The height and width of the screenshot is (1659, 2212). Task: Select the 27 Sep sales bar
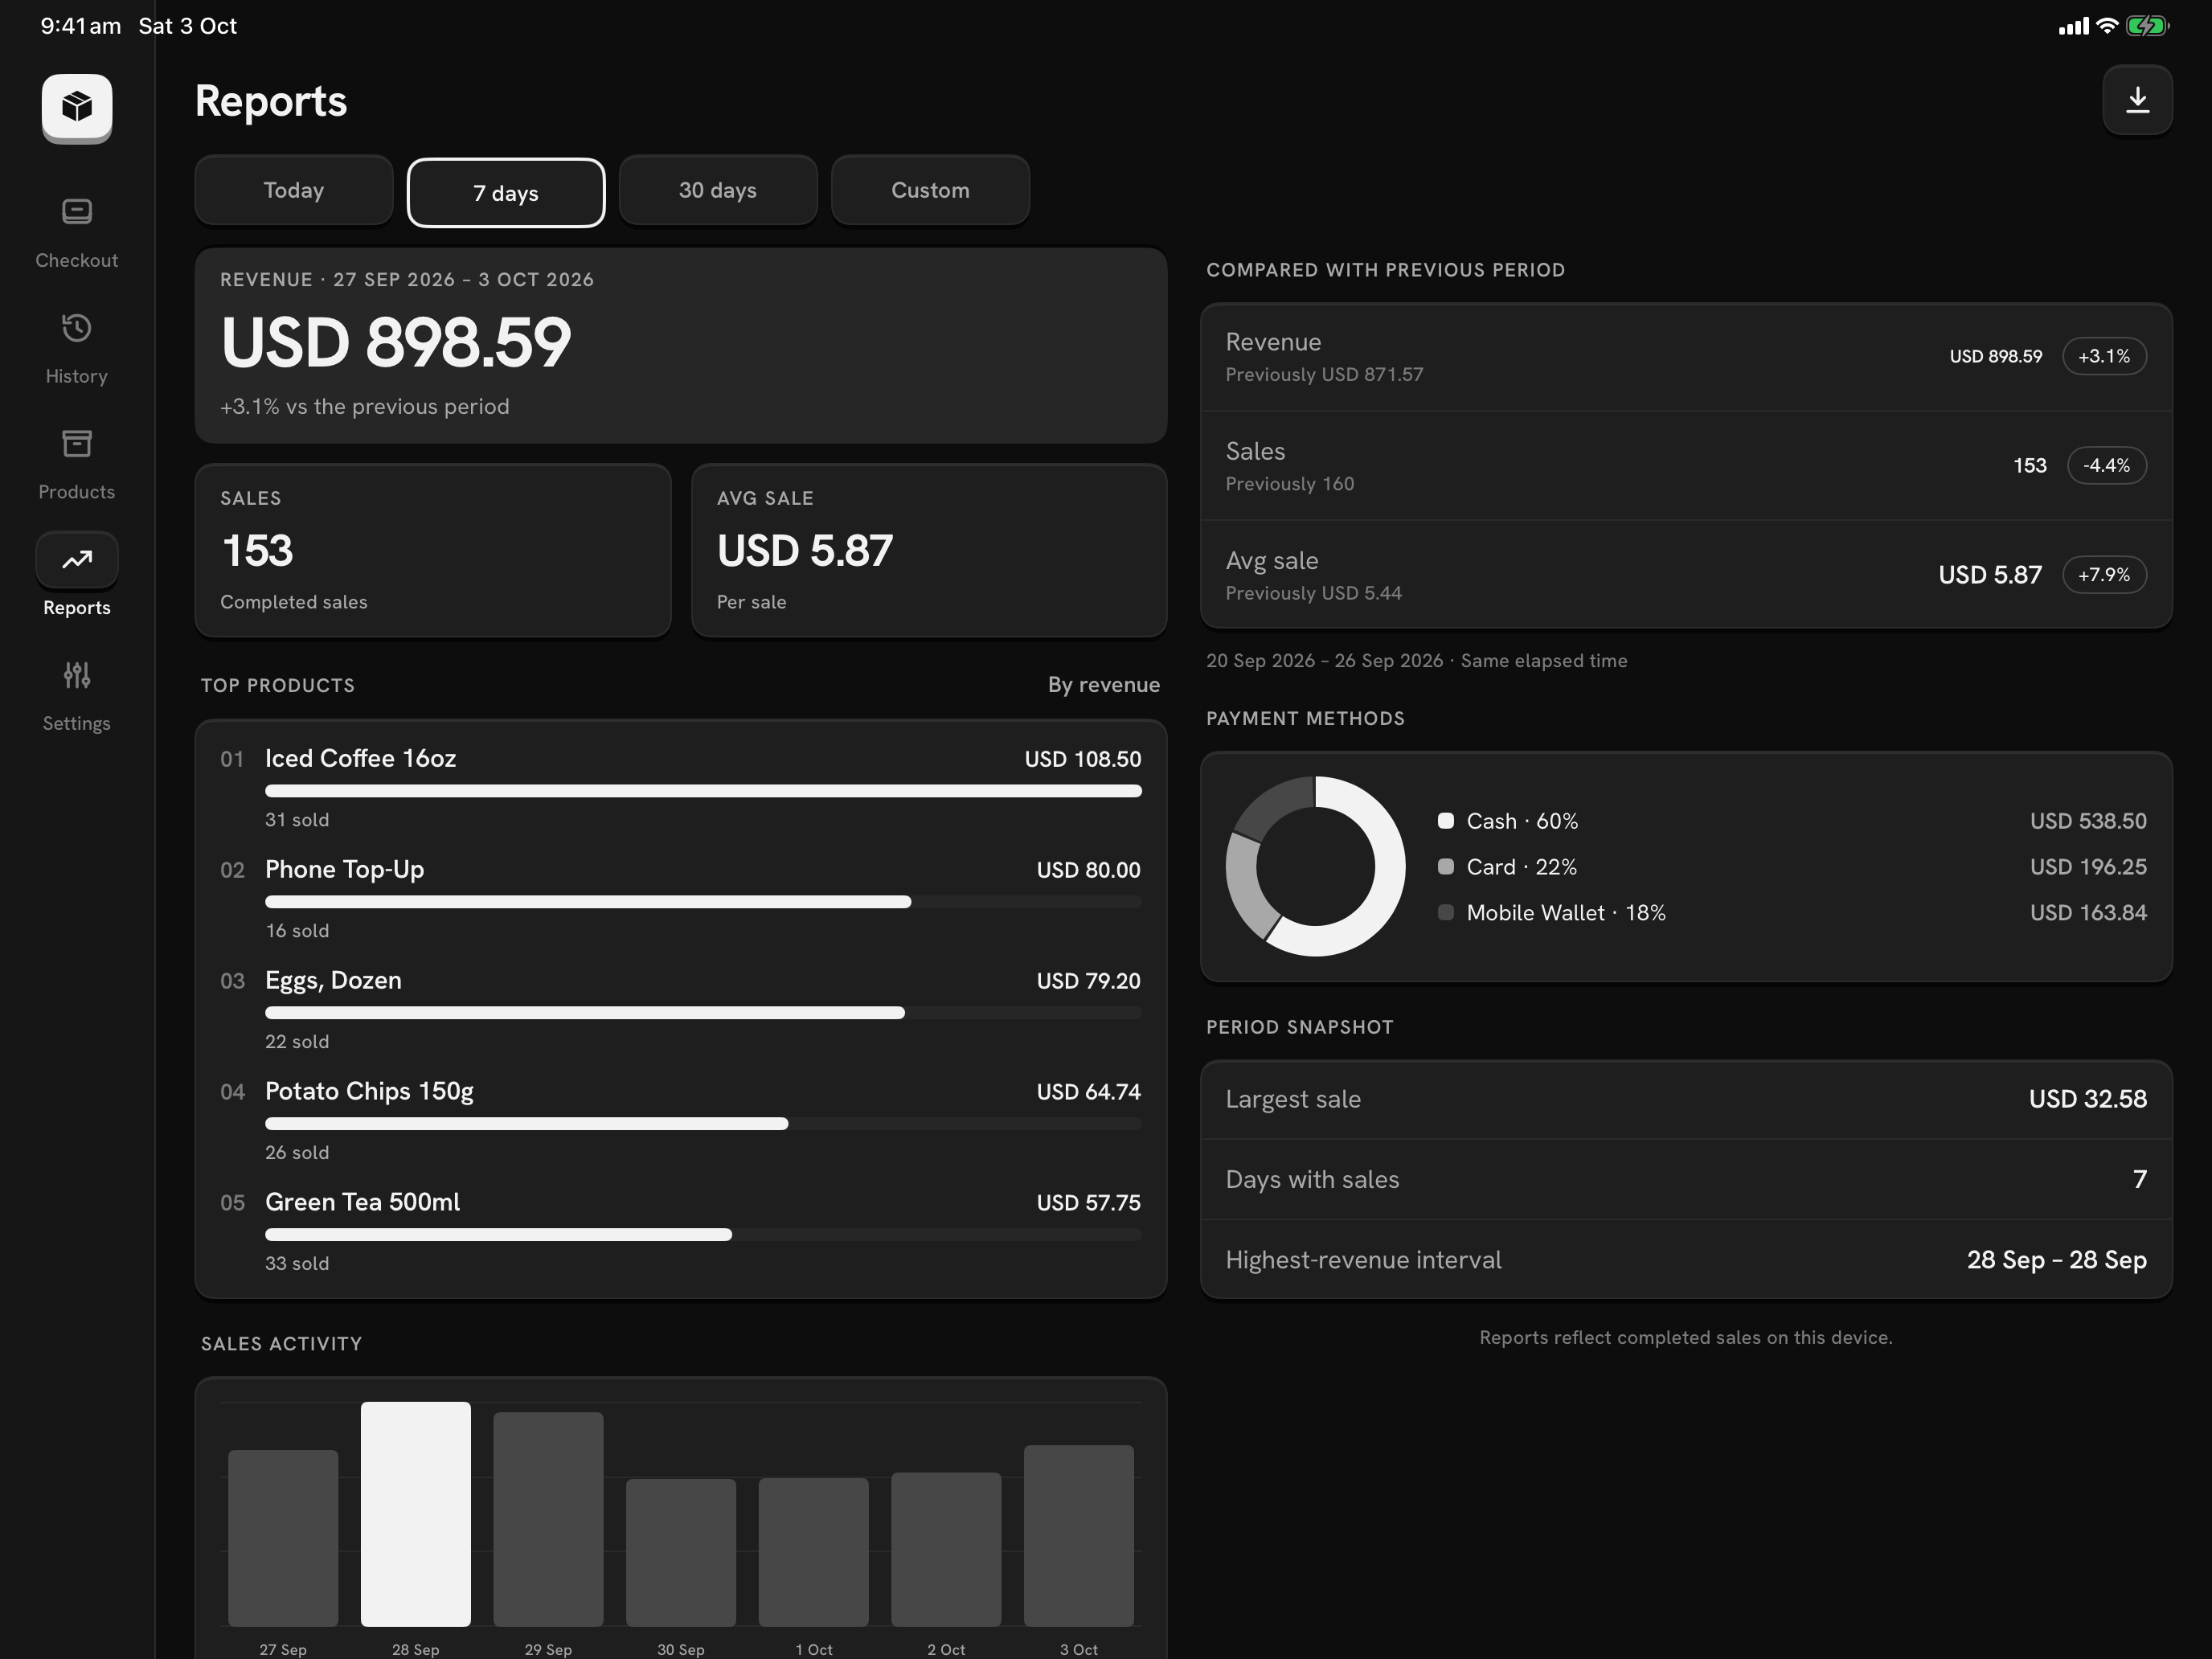283,1537
